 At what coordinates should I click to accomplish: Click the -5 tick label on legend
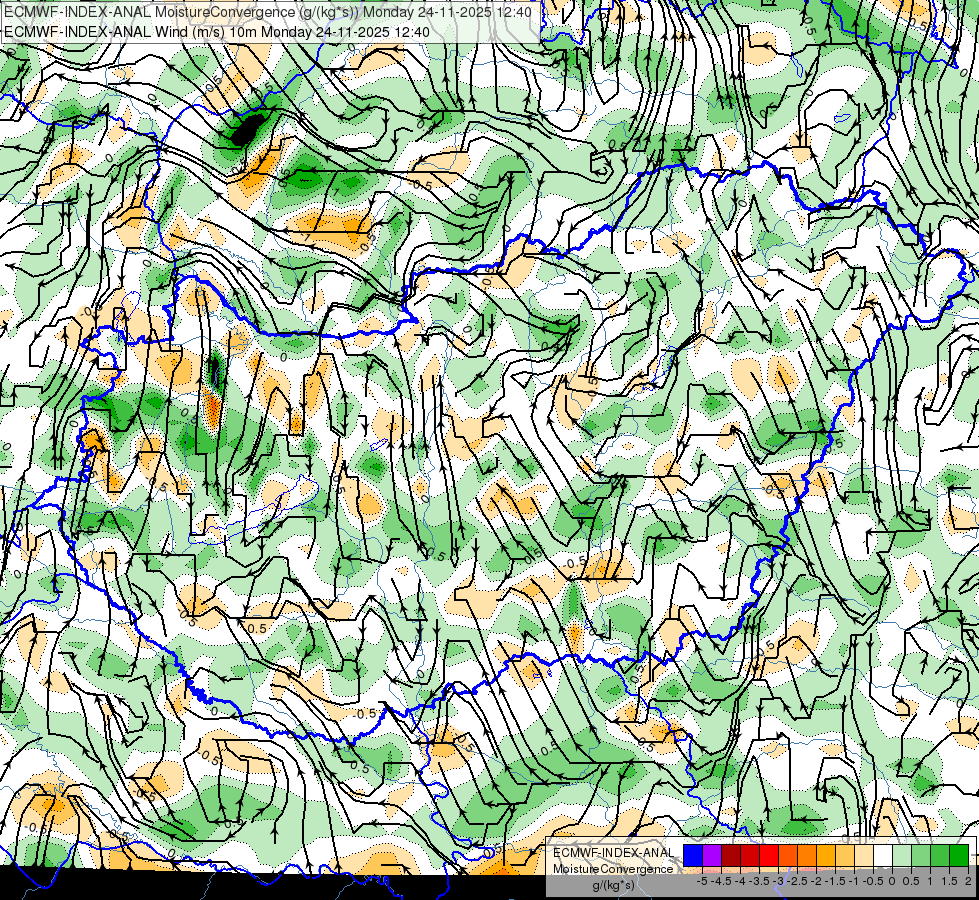tap(702, 881)
